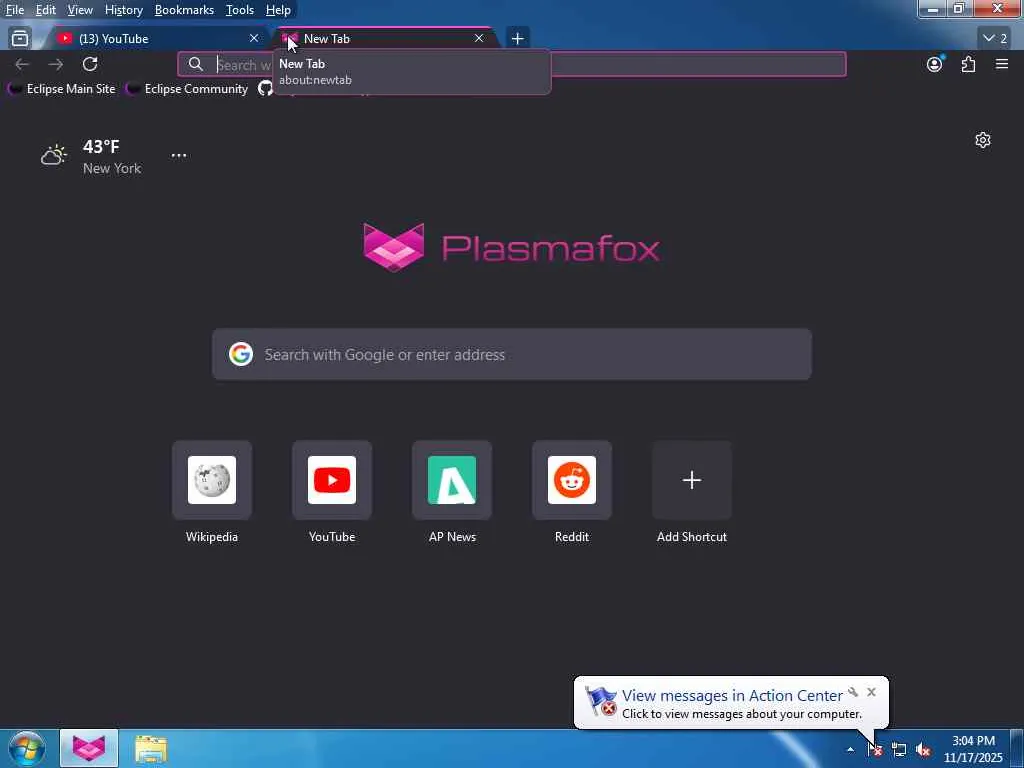Open Windows Explorer from the taskbar
This screenshot has width=1024, height=768.
click(151, 749)
